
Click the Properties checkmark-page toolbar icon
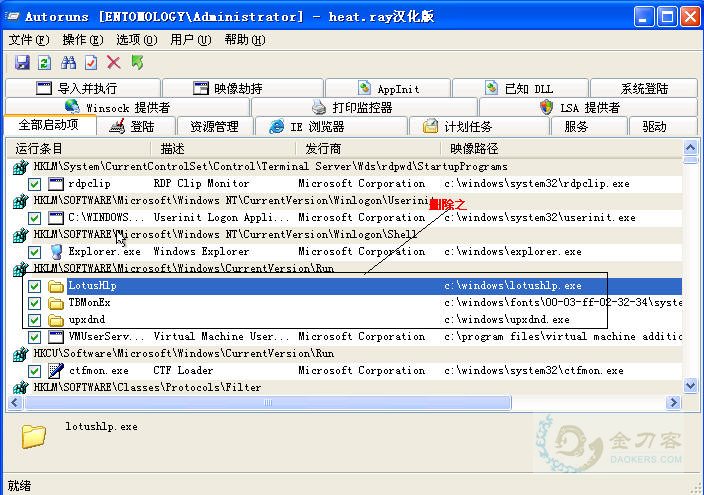(91, 62)
